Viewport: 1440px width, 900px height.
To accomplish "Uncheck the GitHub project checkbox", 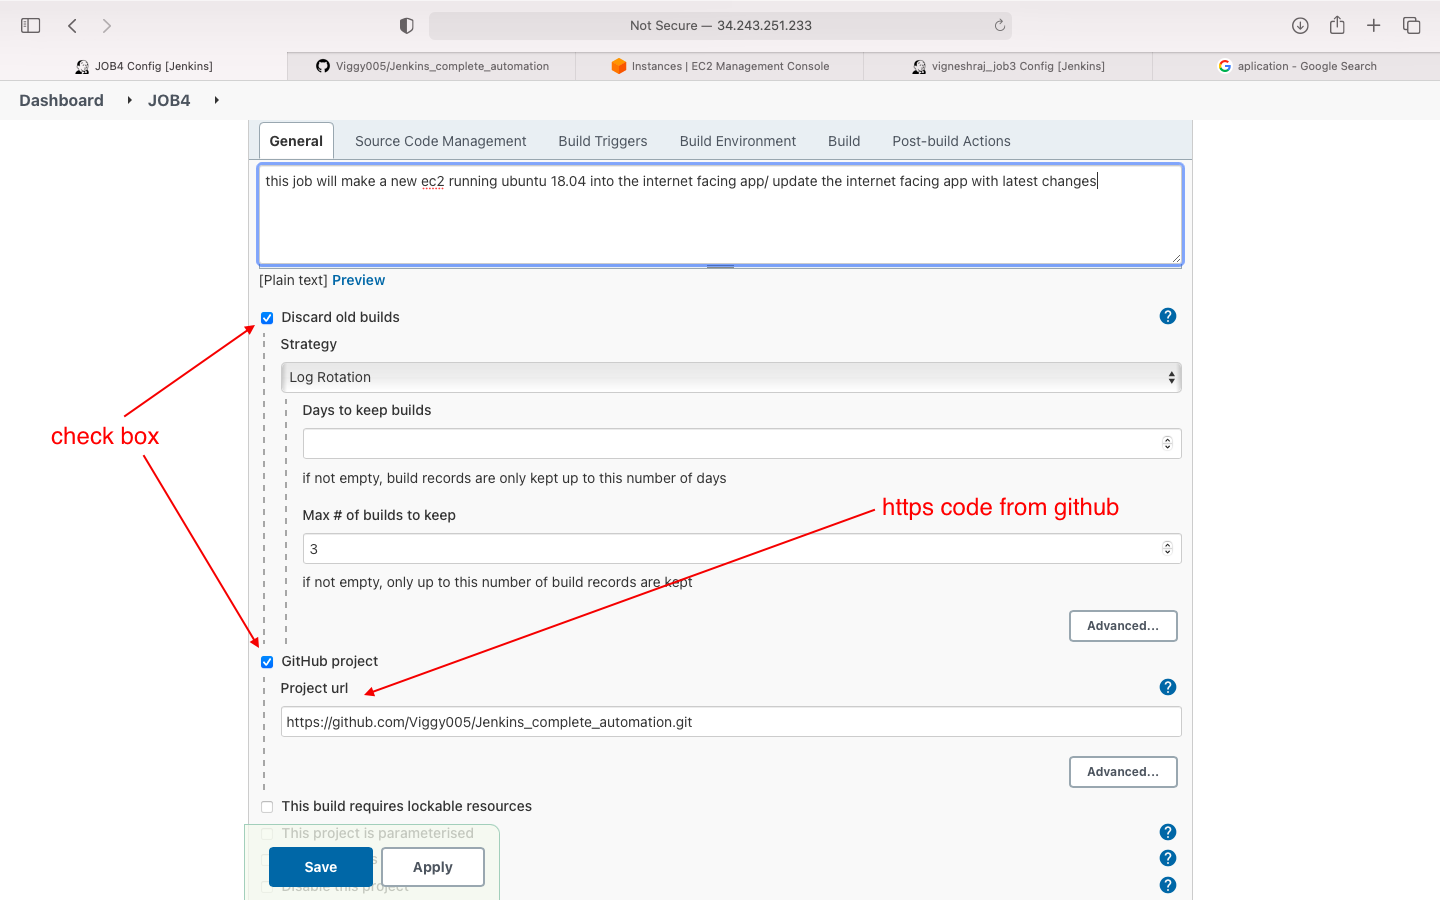I will coord(267,662).
